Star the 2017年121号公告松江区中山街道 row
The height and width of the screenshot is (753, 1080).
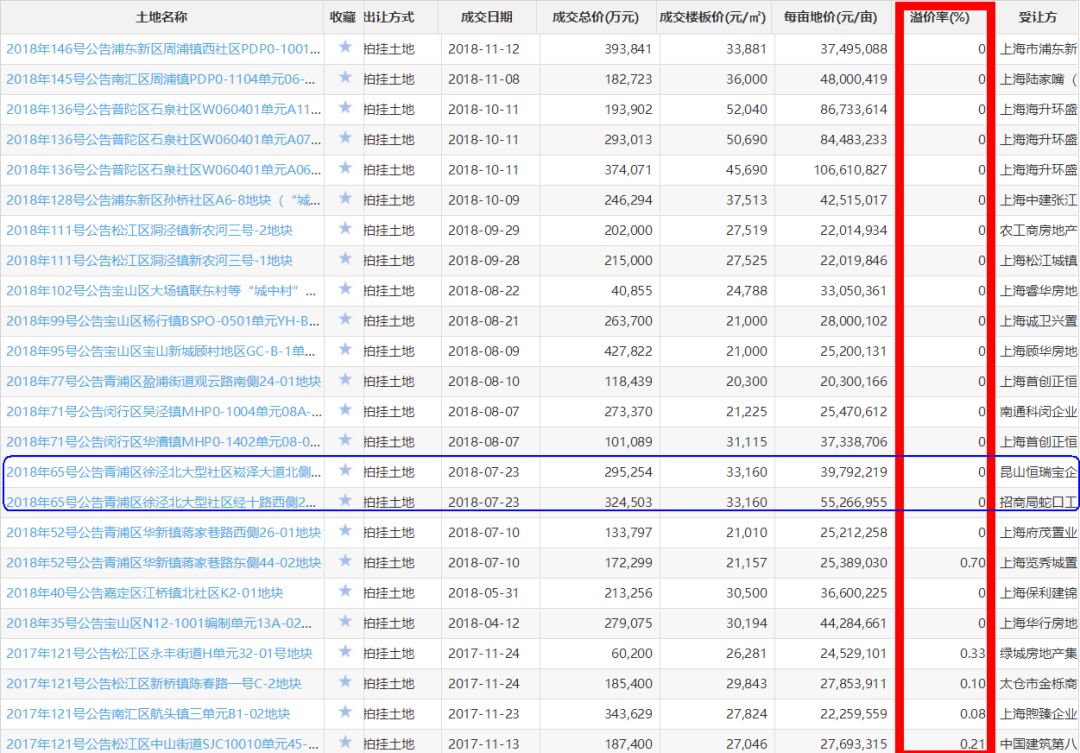(345, 742)
